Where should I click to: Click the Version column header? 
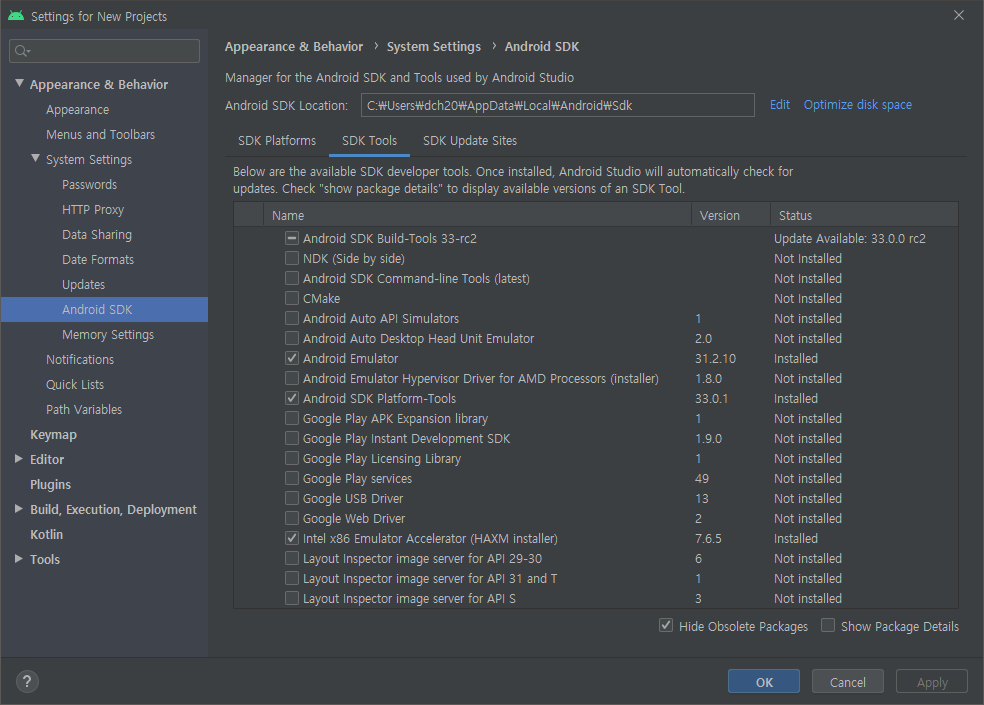pyautogui.click(x=730, y=215)
